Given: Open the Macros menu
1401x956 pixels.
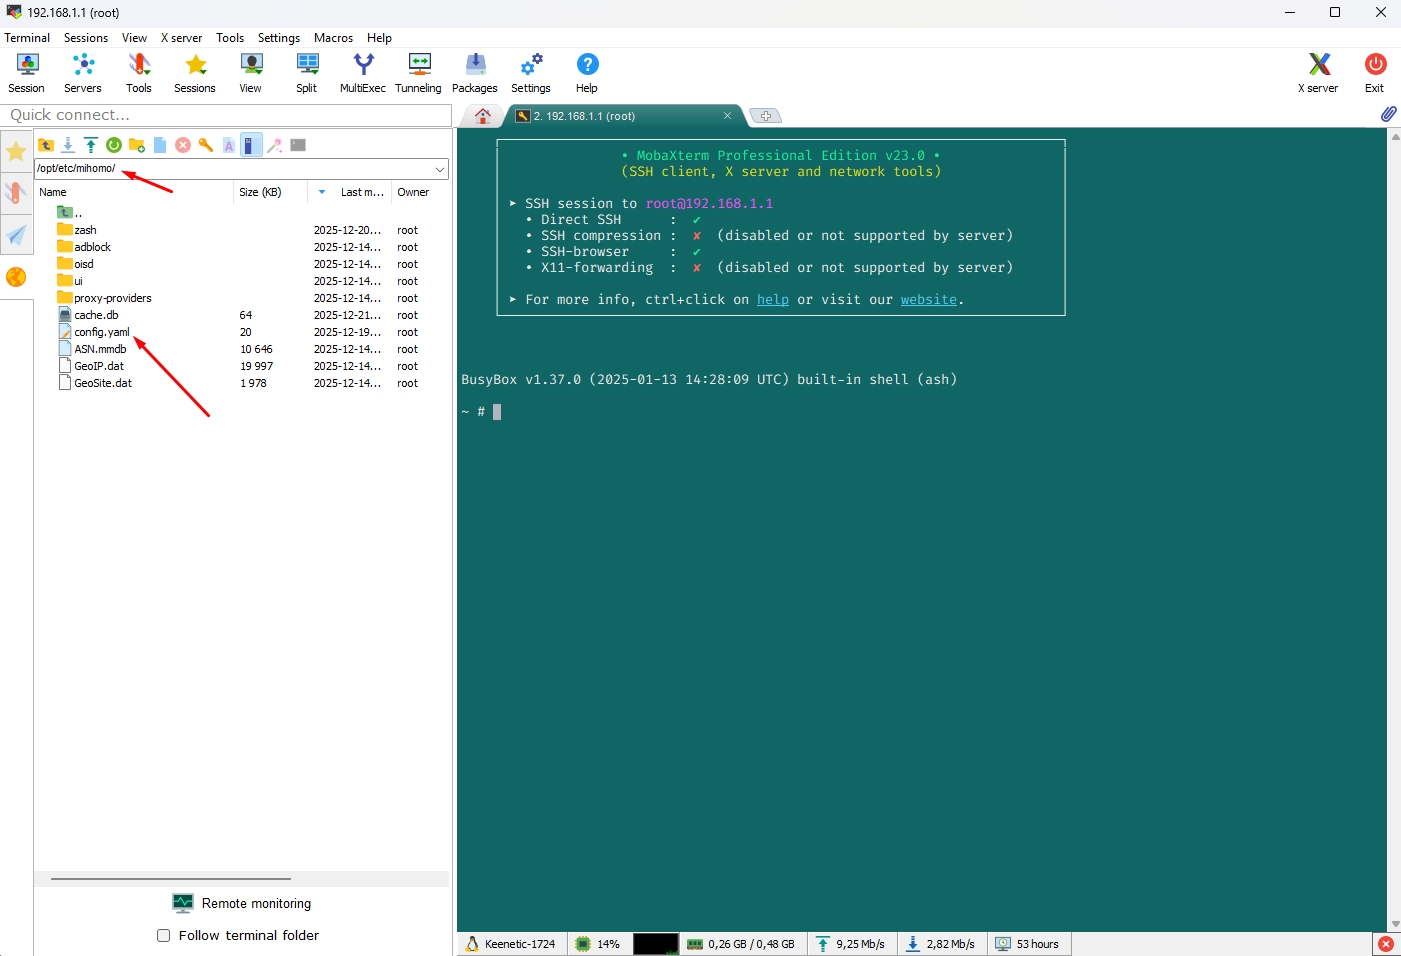Looking at the screenshot, I should [x=333, y=38].
